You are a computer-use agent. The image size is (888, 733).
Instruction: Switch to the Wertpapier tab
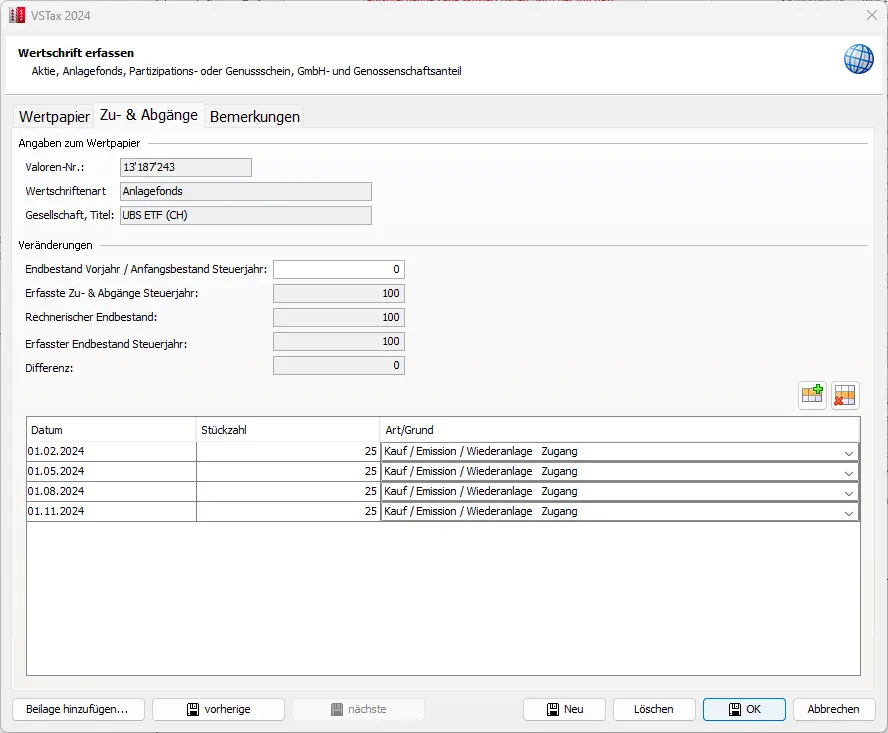point(54,116)
